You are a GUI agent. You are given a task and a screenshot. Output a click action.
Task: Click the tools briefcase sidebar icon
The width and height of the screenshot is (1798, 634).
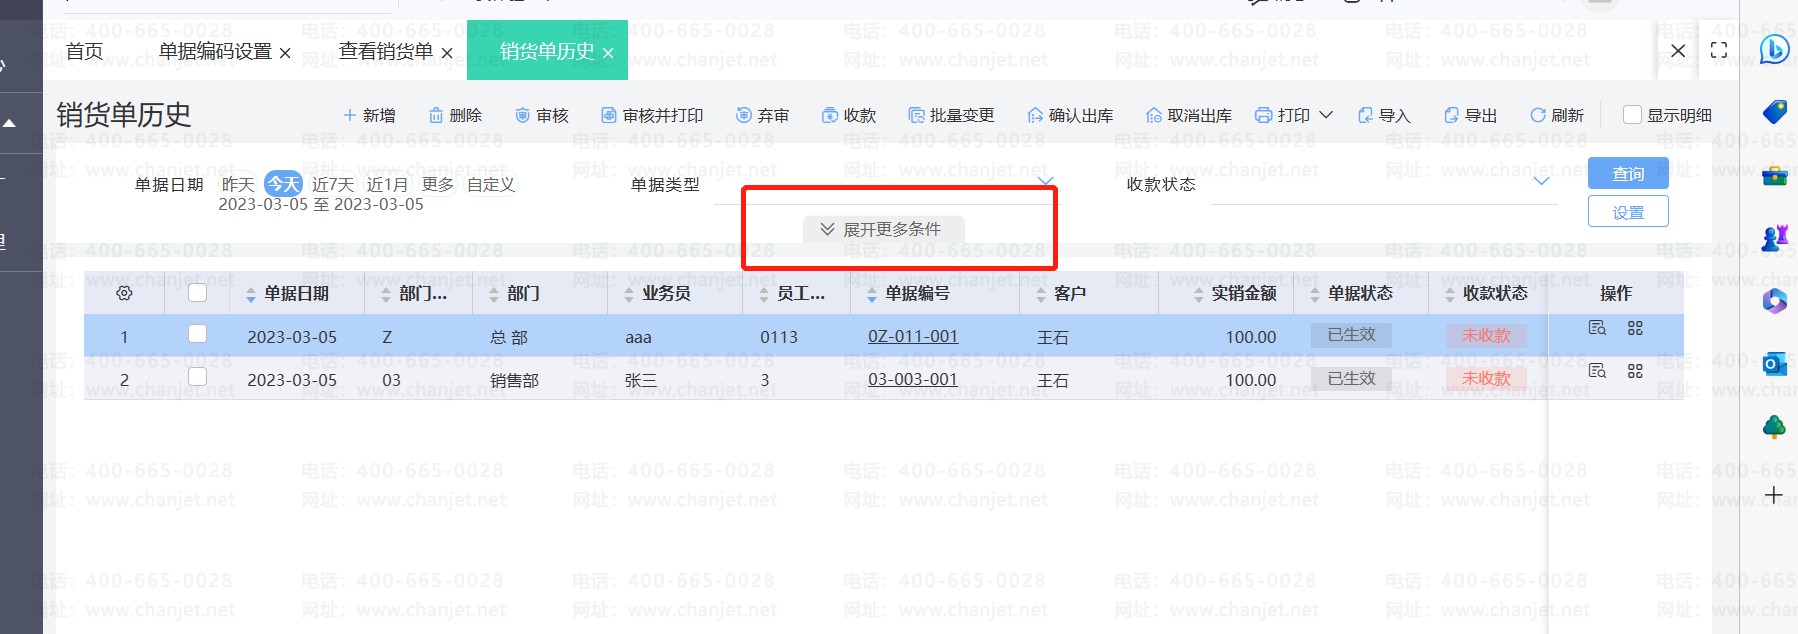pyautogui.click(x=1774, y=176)
